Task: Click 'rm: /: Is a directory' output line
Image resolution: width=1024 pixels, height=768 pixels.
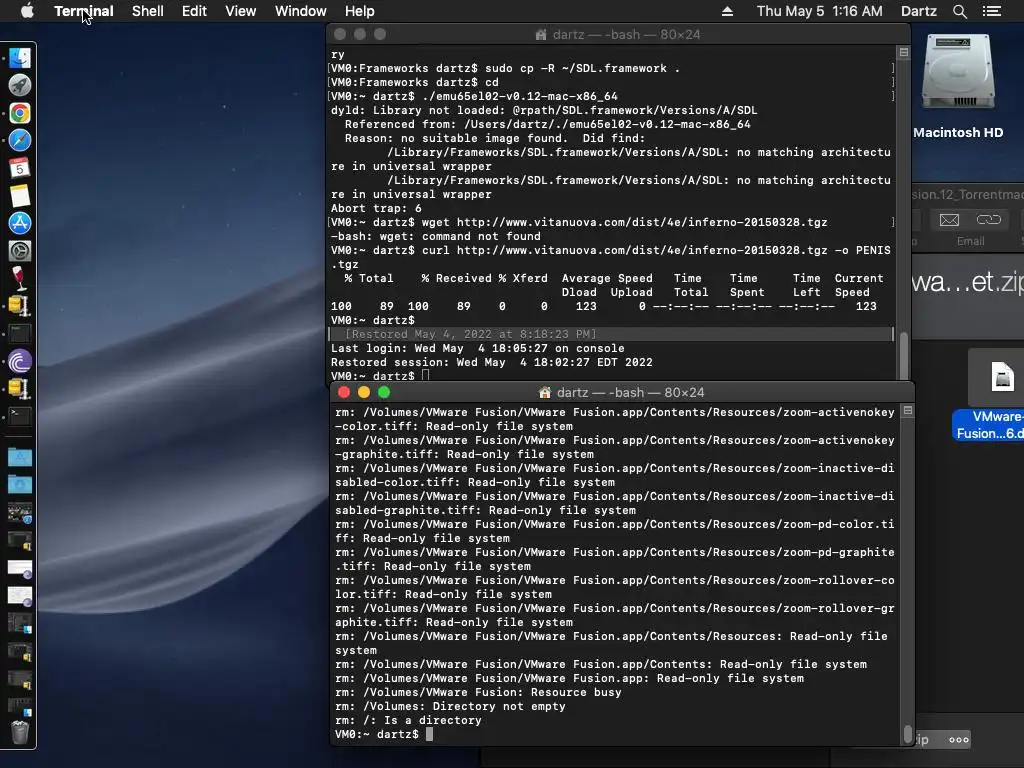Action: 408,720
